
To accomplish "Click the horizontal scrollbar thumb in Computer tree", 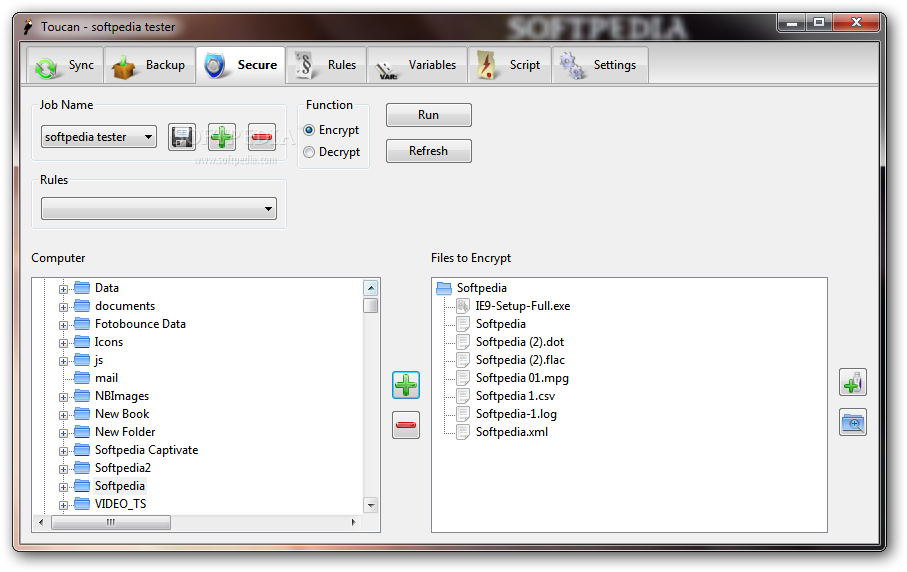I will click(x=111, y=522).
